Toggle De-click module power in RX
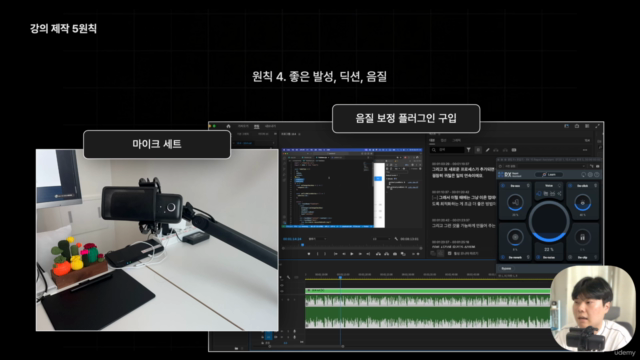This screenshot has width=640, height=360. point(570,186)
